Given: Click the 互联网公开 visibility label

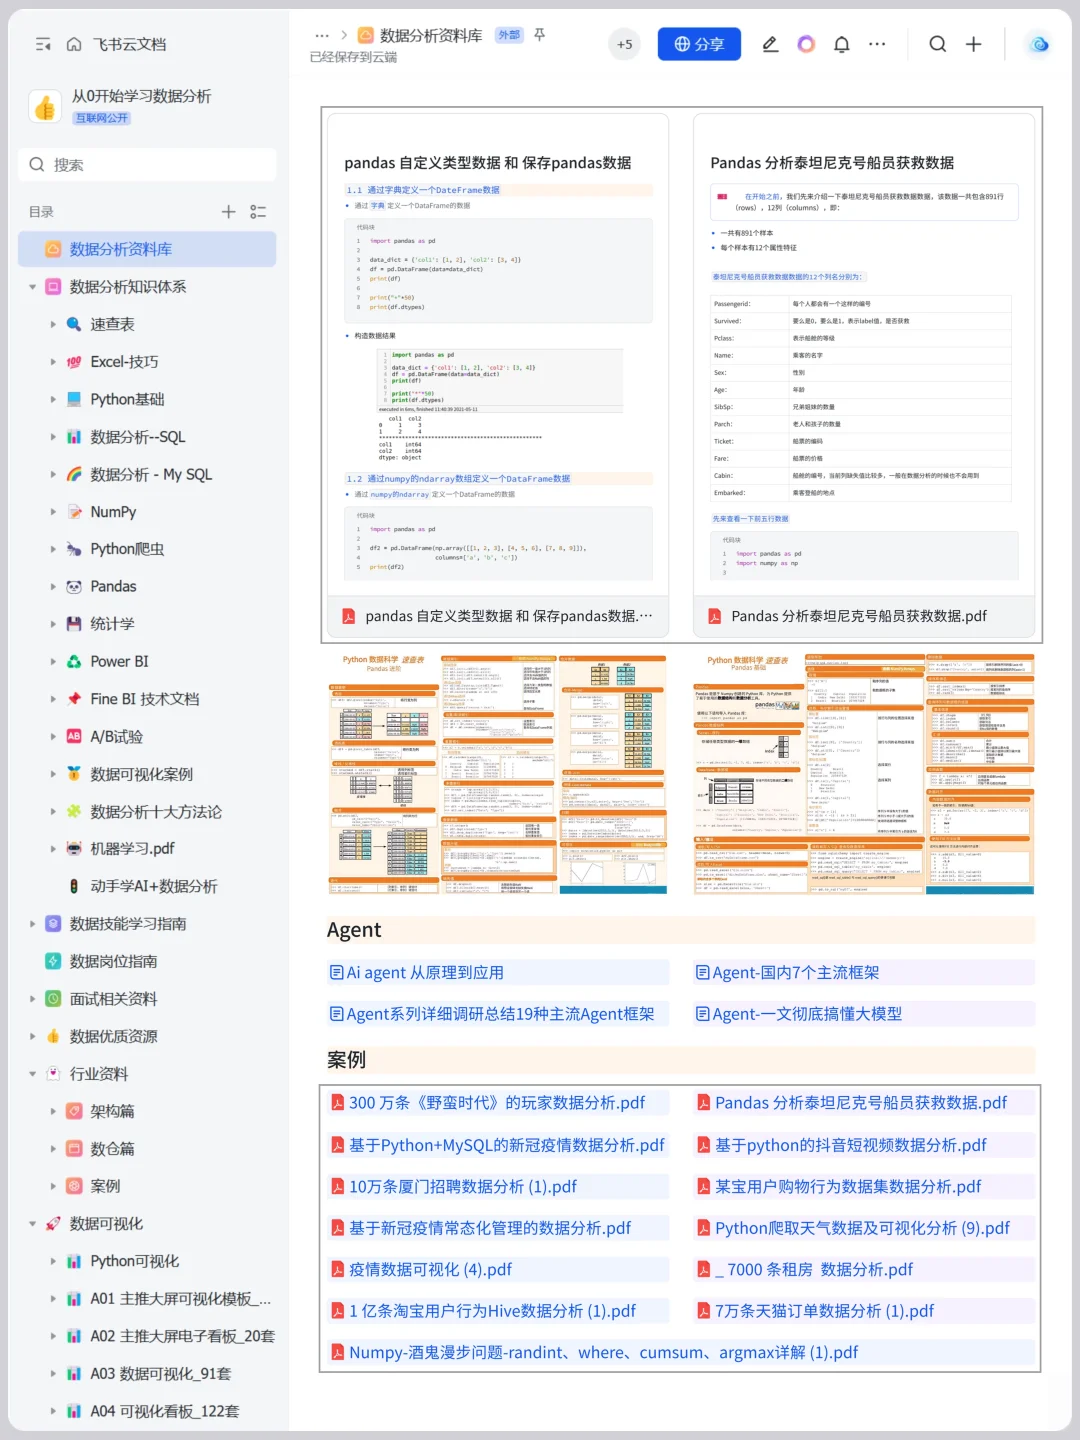Looking at the screenshot, I should click(x=102, y=118).
